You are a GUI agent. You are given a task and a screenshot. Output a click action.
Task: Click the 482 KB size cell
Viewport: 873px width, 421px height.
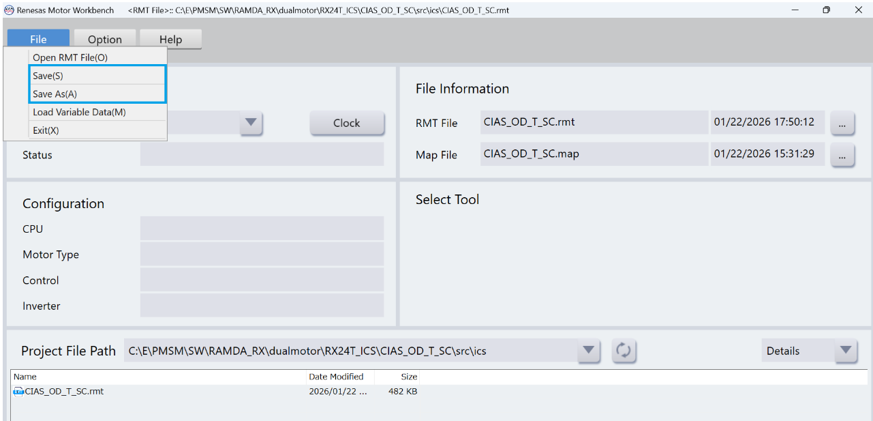coord(403,391)
